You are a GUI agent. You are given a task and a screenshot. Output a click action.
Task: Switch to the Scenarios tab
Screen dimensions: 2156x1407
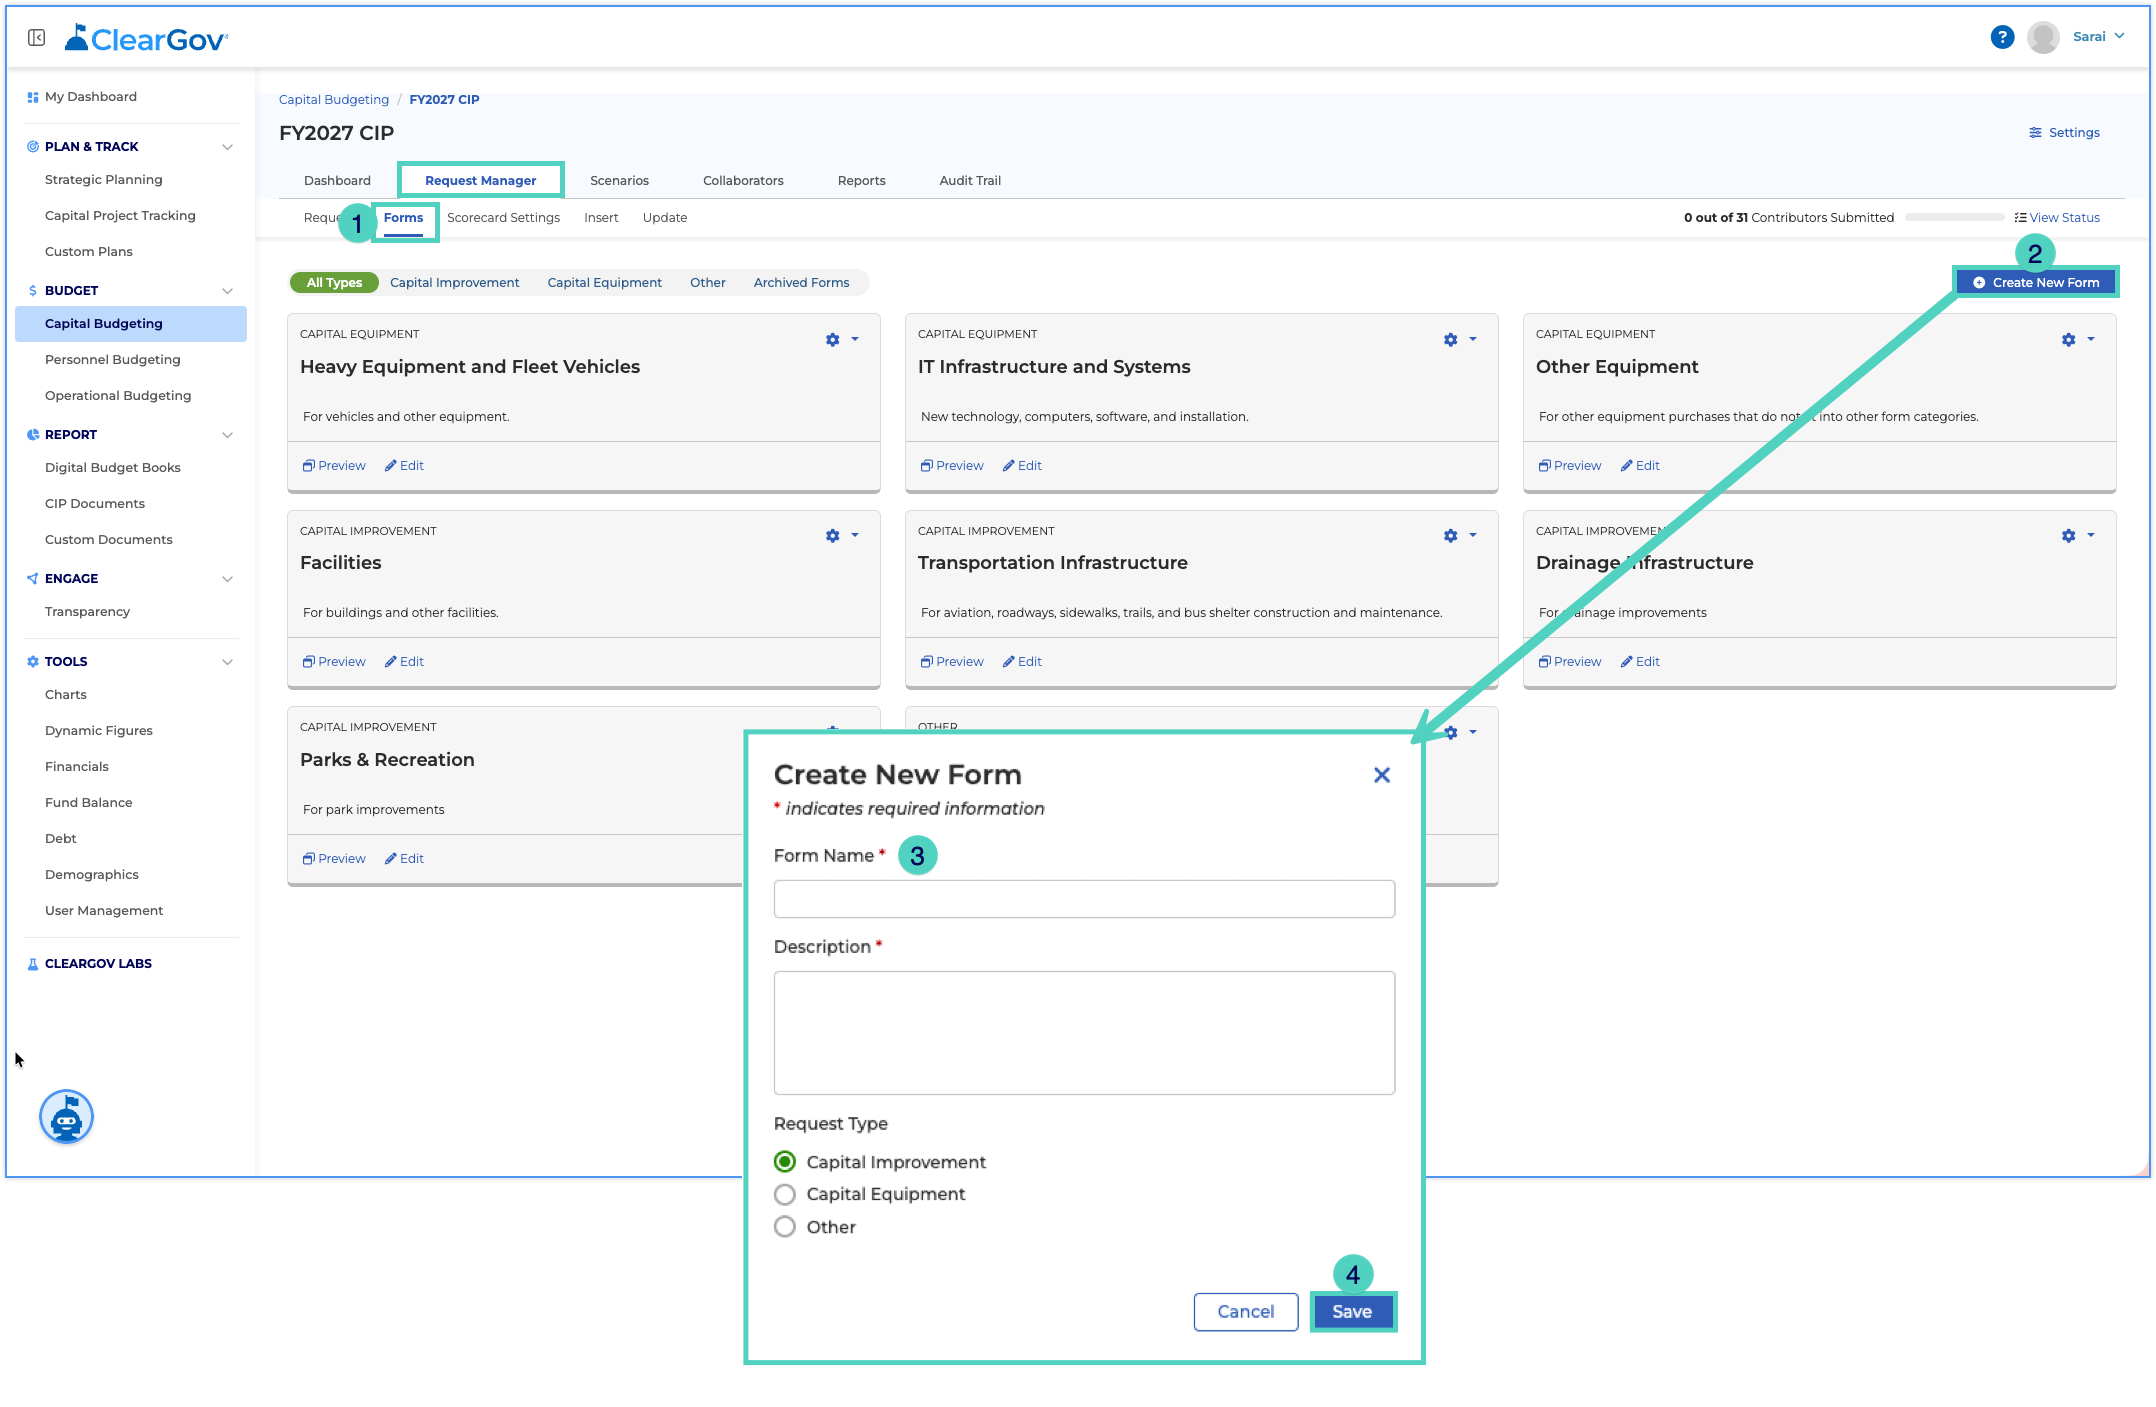[x=619, y=181]
